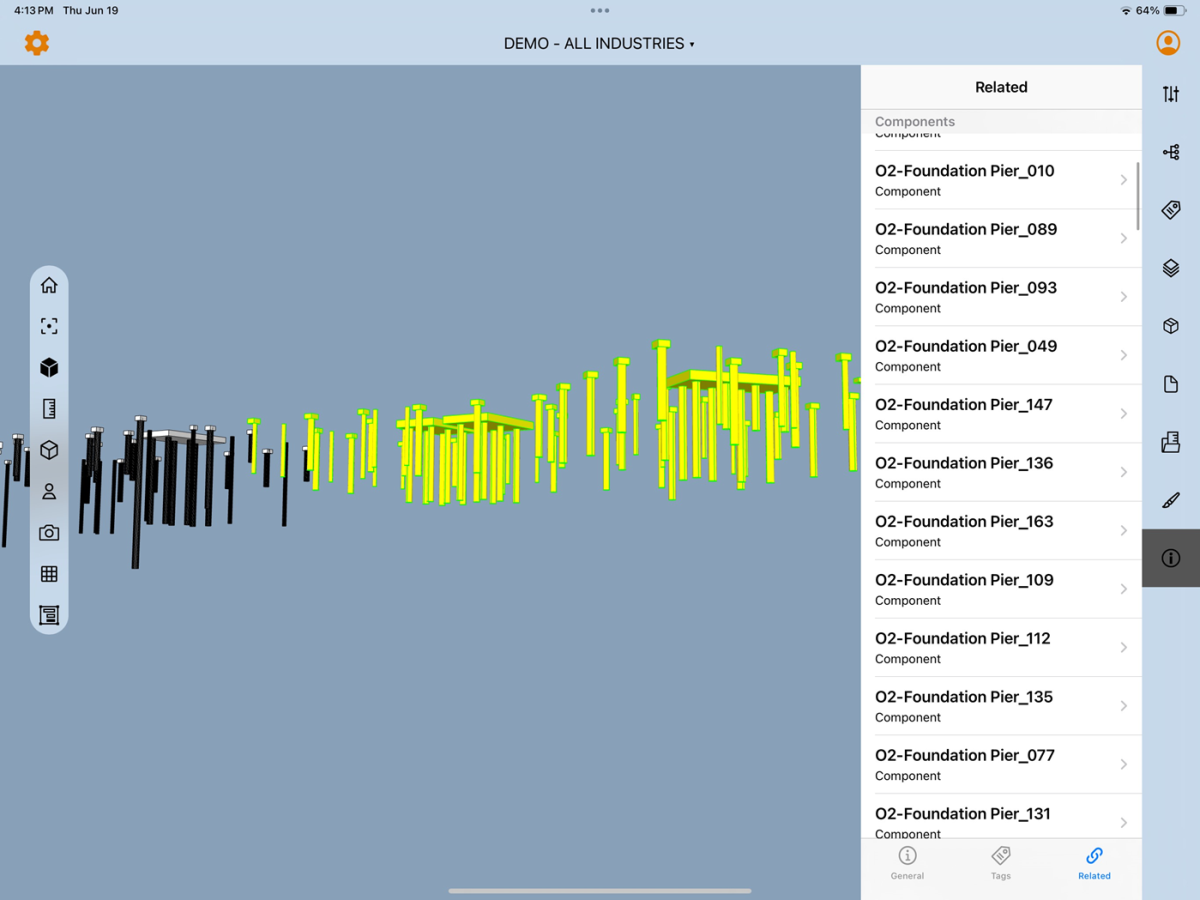This screenshot has height=900, width=1200.
Task: Open the paintbrush color panel icon
Action: [1171, 500]
